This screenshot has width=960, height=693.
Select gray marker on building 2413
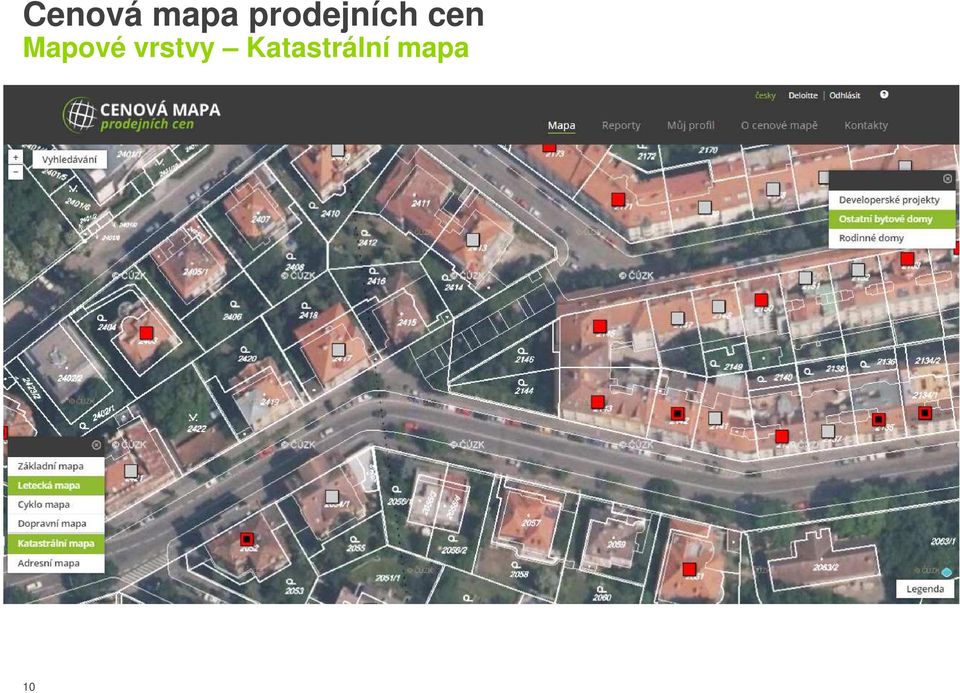[473, 240]
